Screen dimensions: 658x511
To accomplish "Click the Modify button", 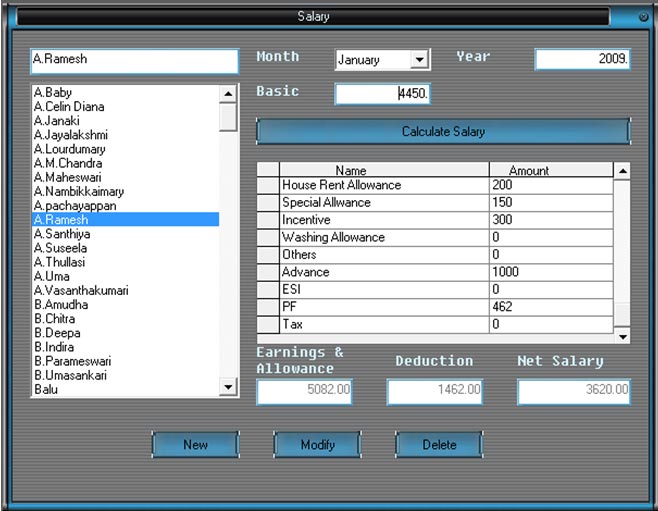I will pos(317,445).
